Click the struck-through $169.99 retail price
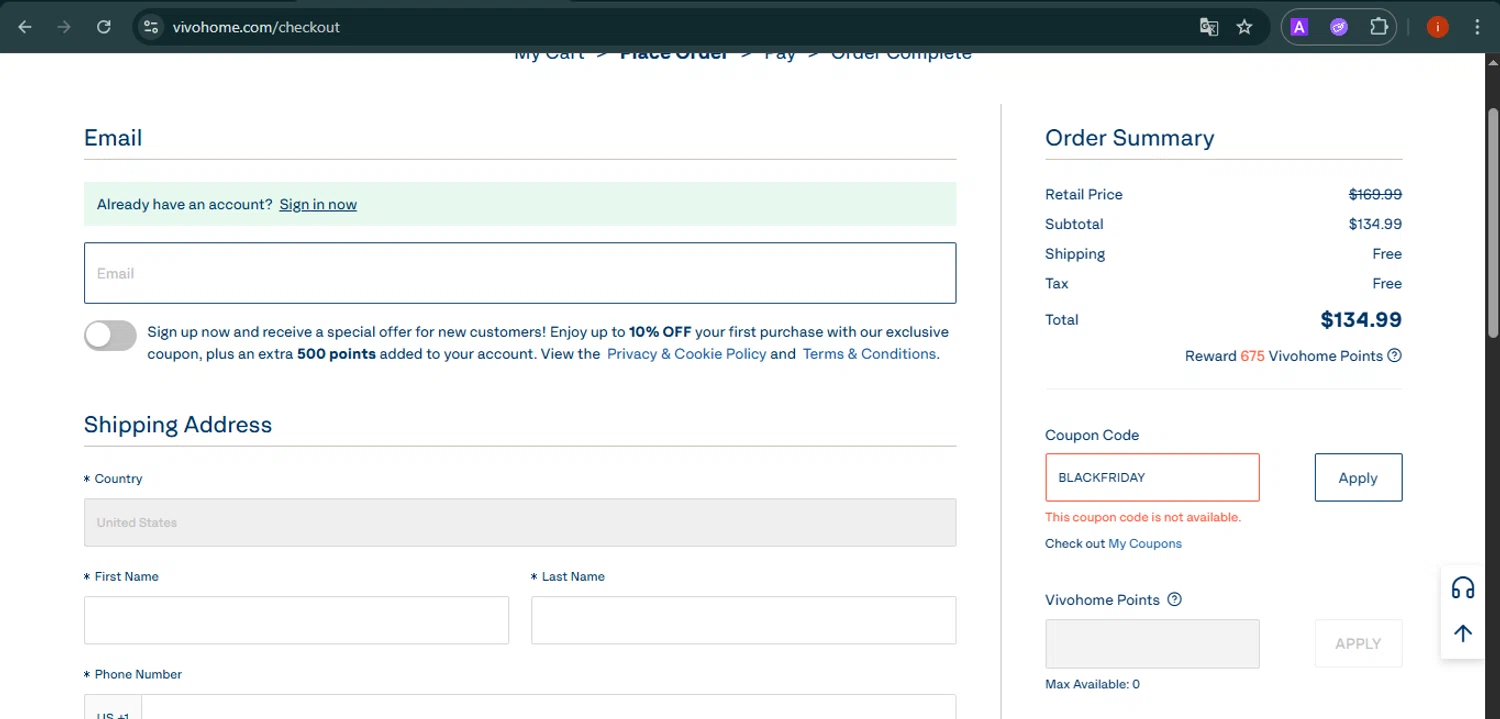Image resolution: width=1500 pixels, height=719 pixels. [x=1375, y=194]
